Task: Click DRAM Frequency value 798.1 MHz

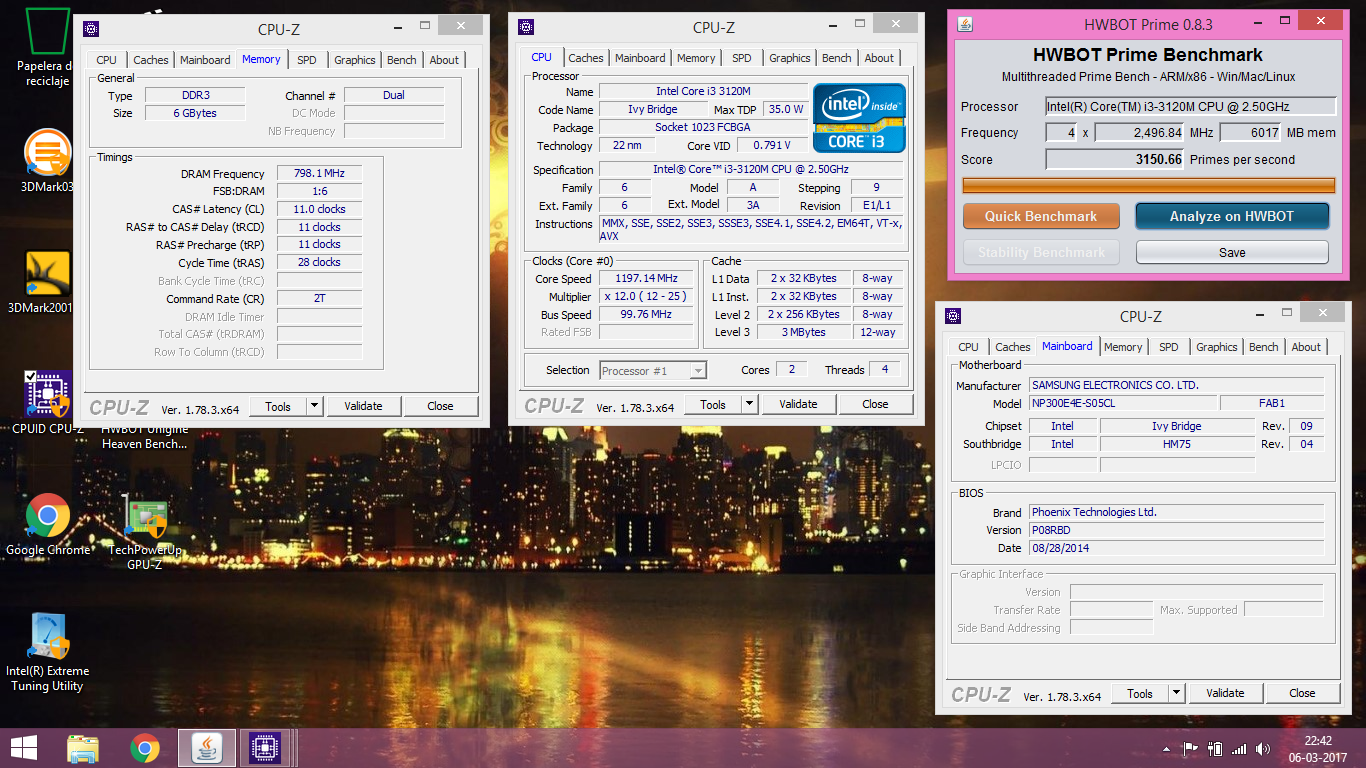Action: [x=319, y=174]
